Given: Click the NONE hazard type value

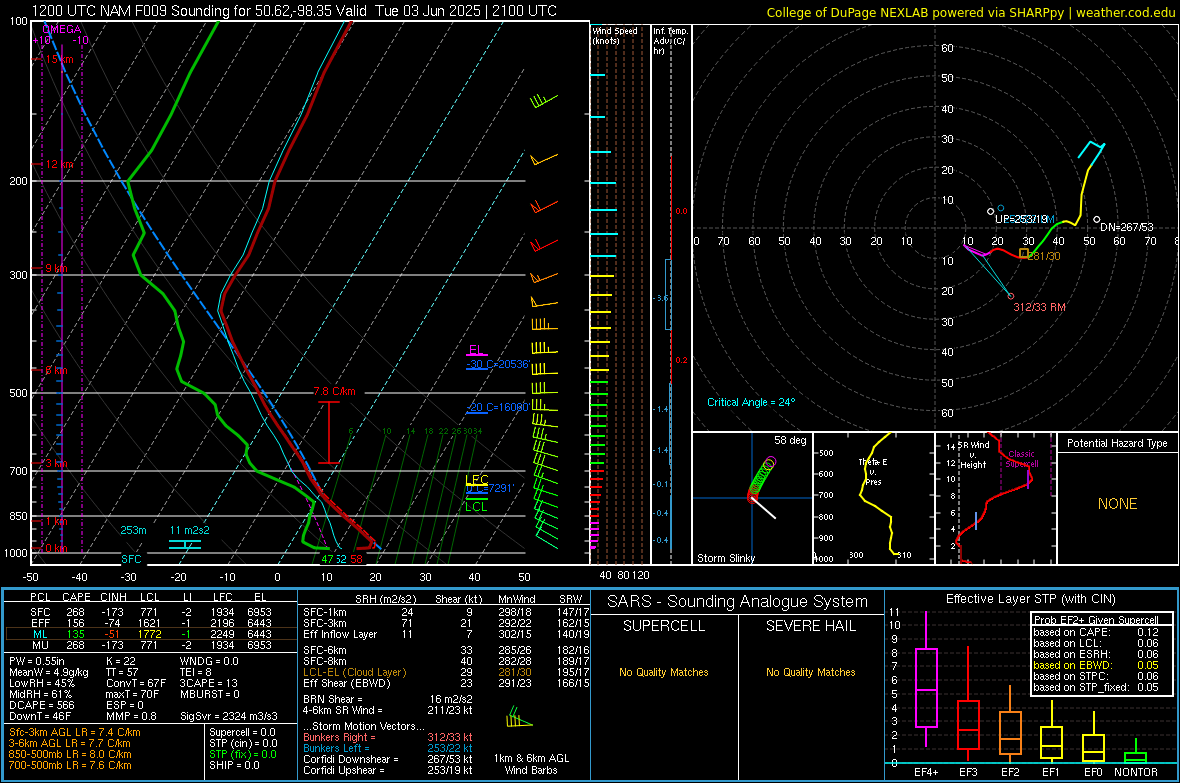Looking at the screenshot, I should [1117, 504].
